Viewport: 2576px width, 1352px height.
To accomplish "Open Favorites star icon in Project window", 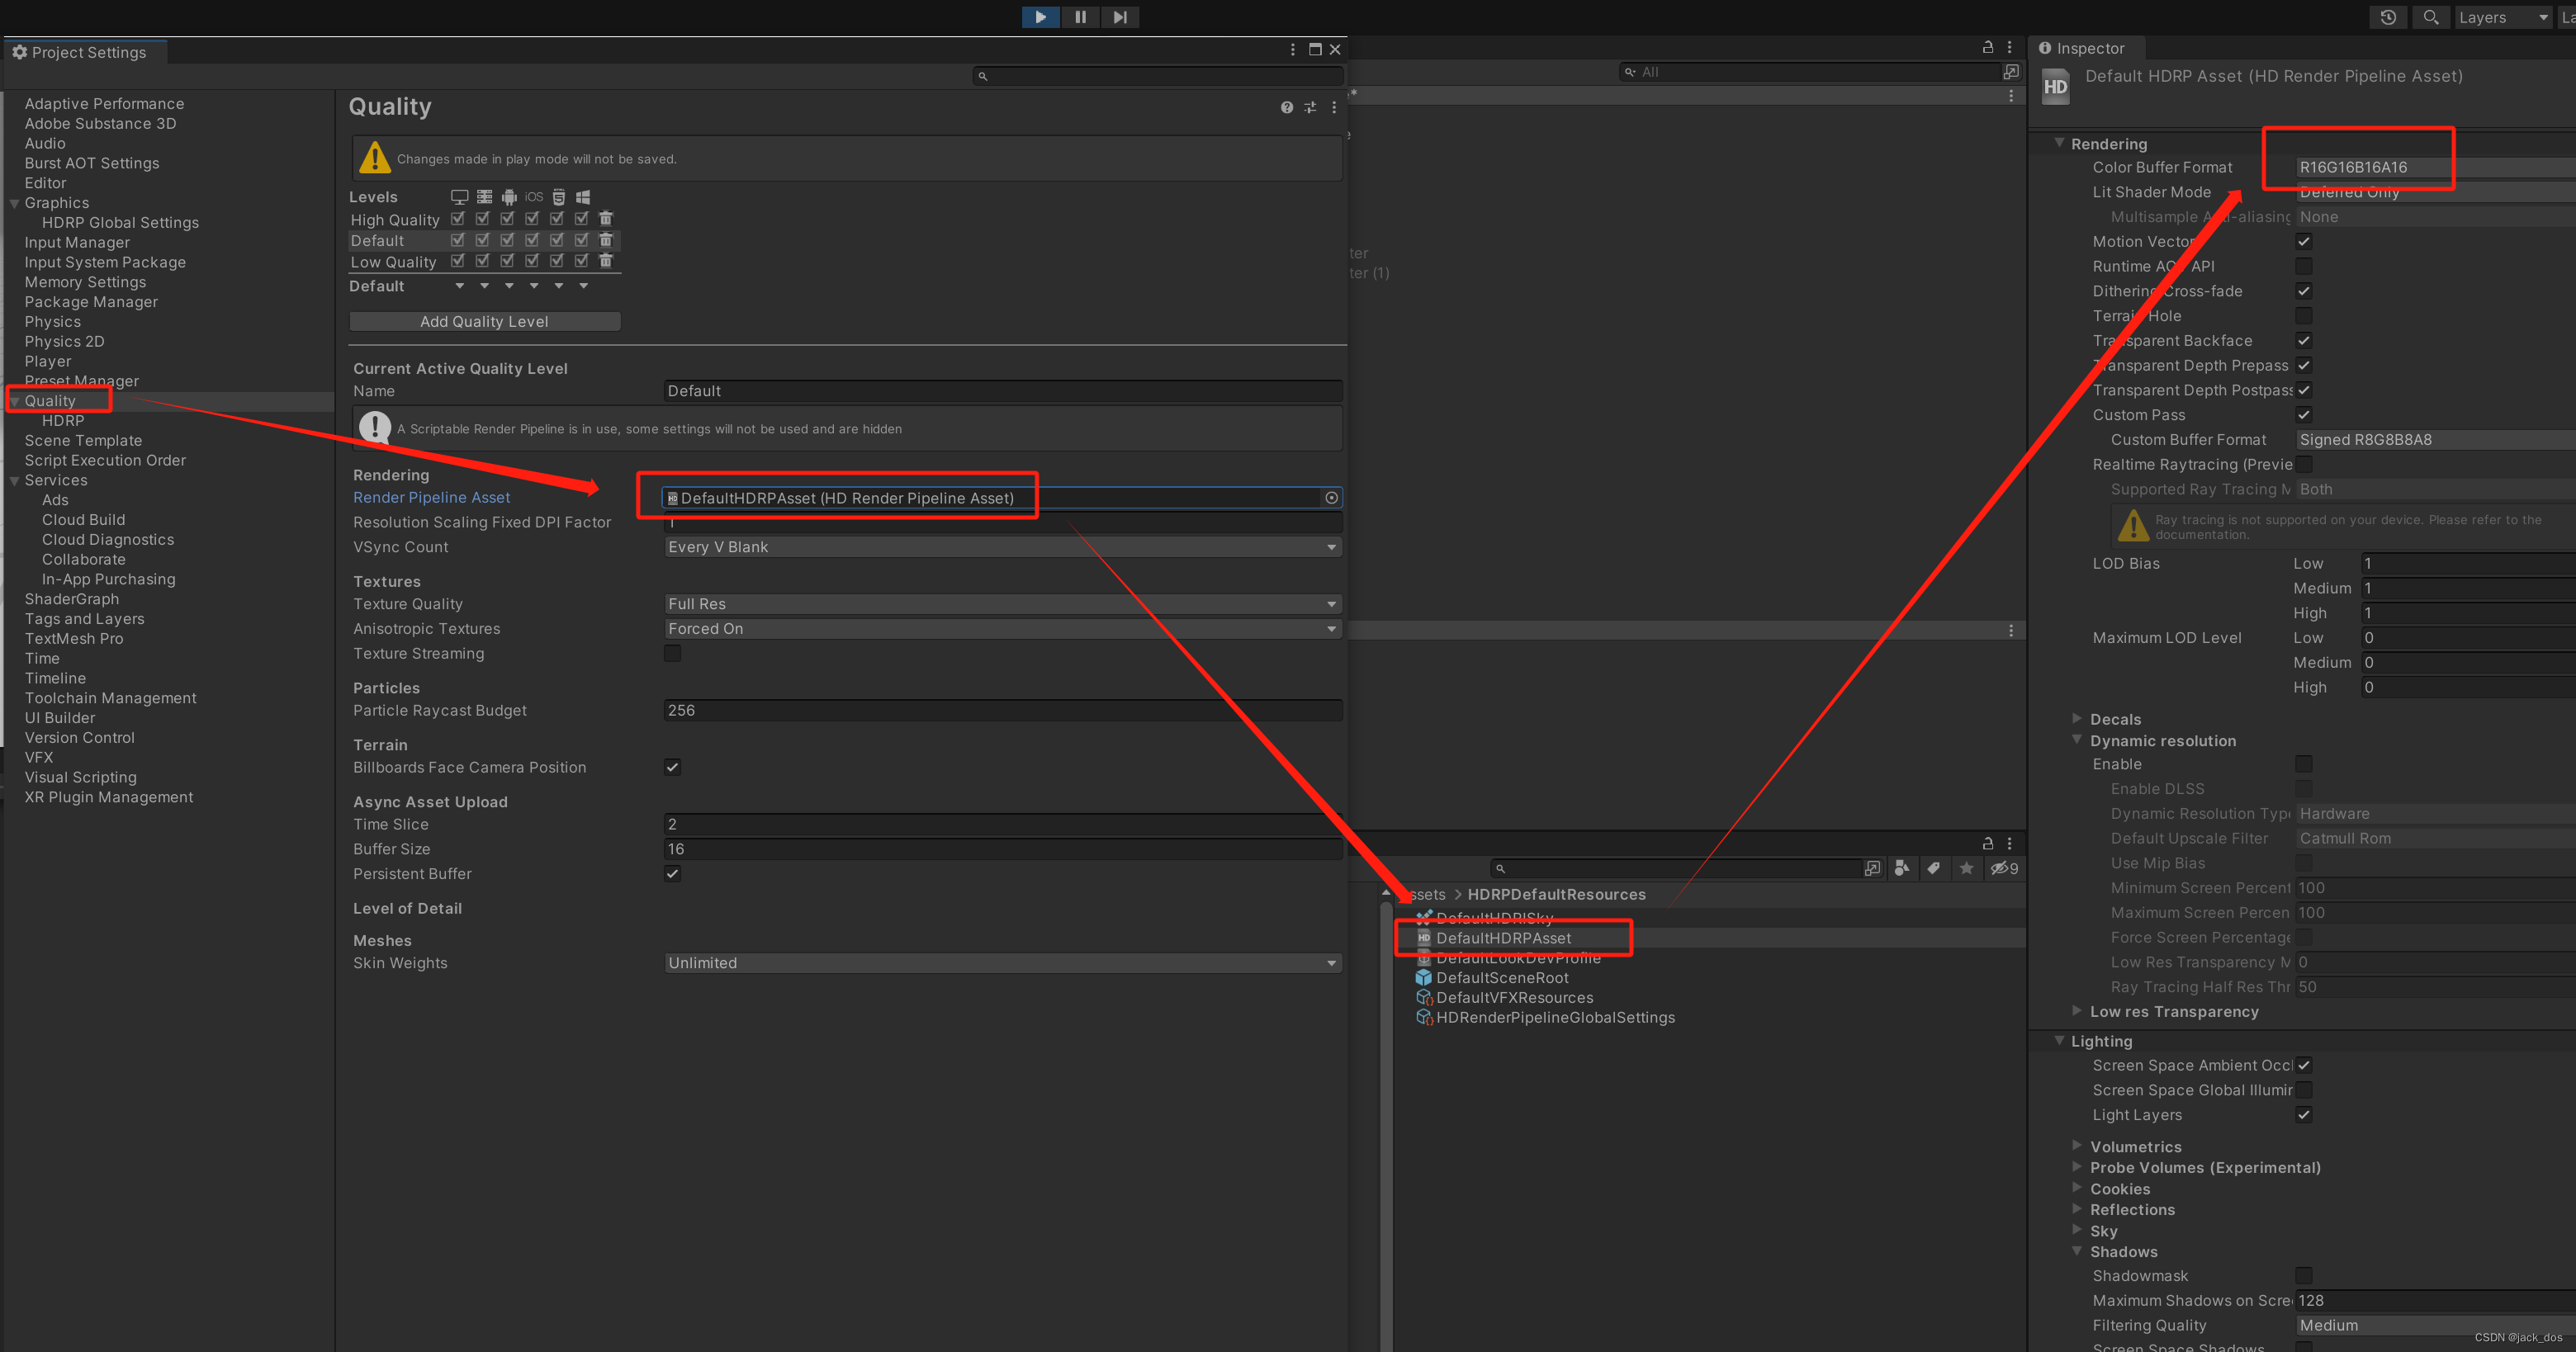I will pos(1966,868).
